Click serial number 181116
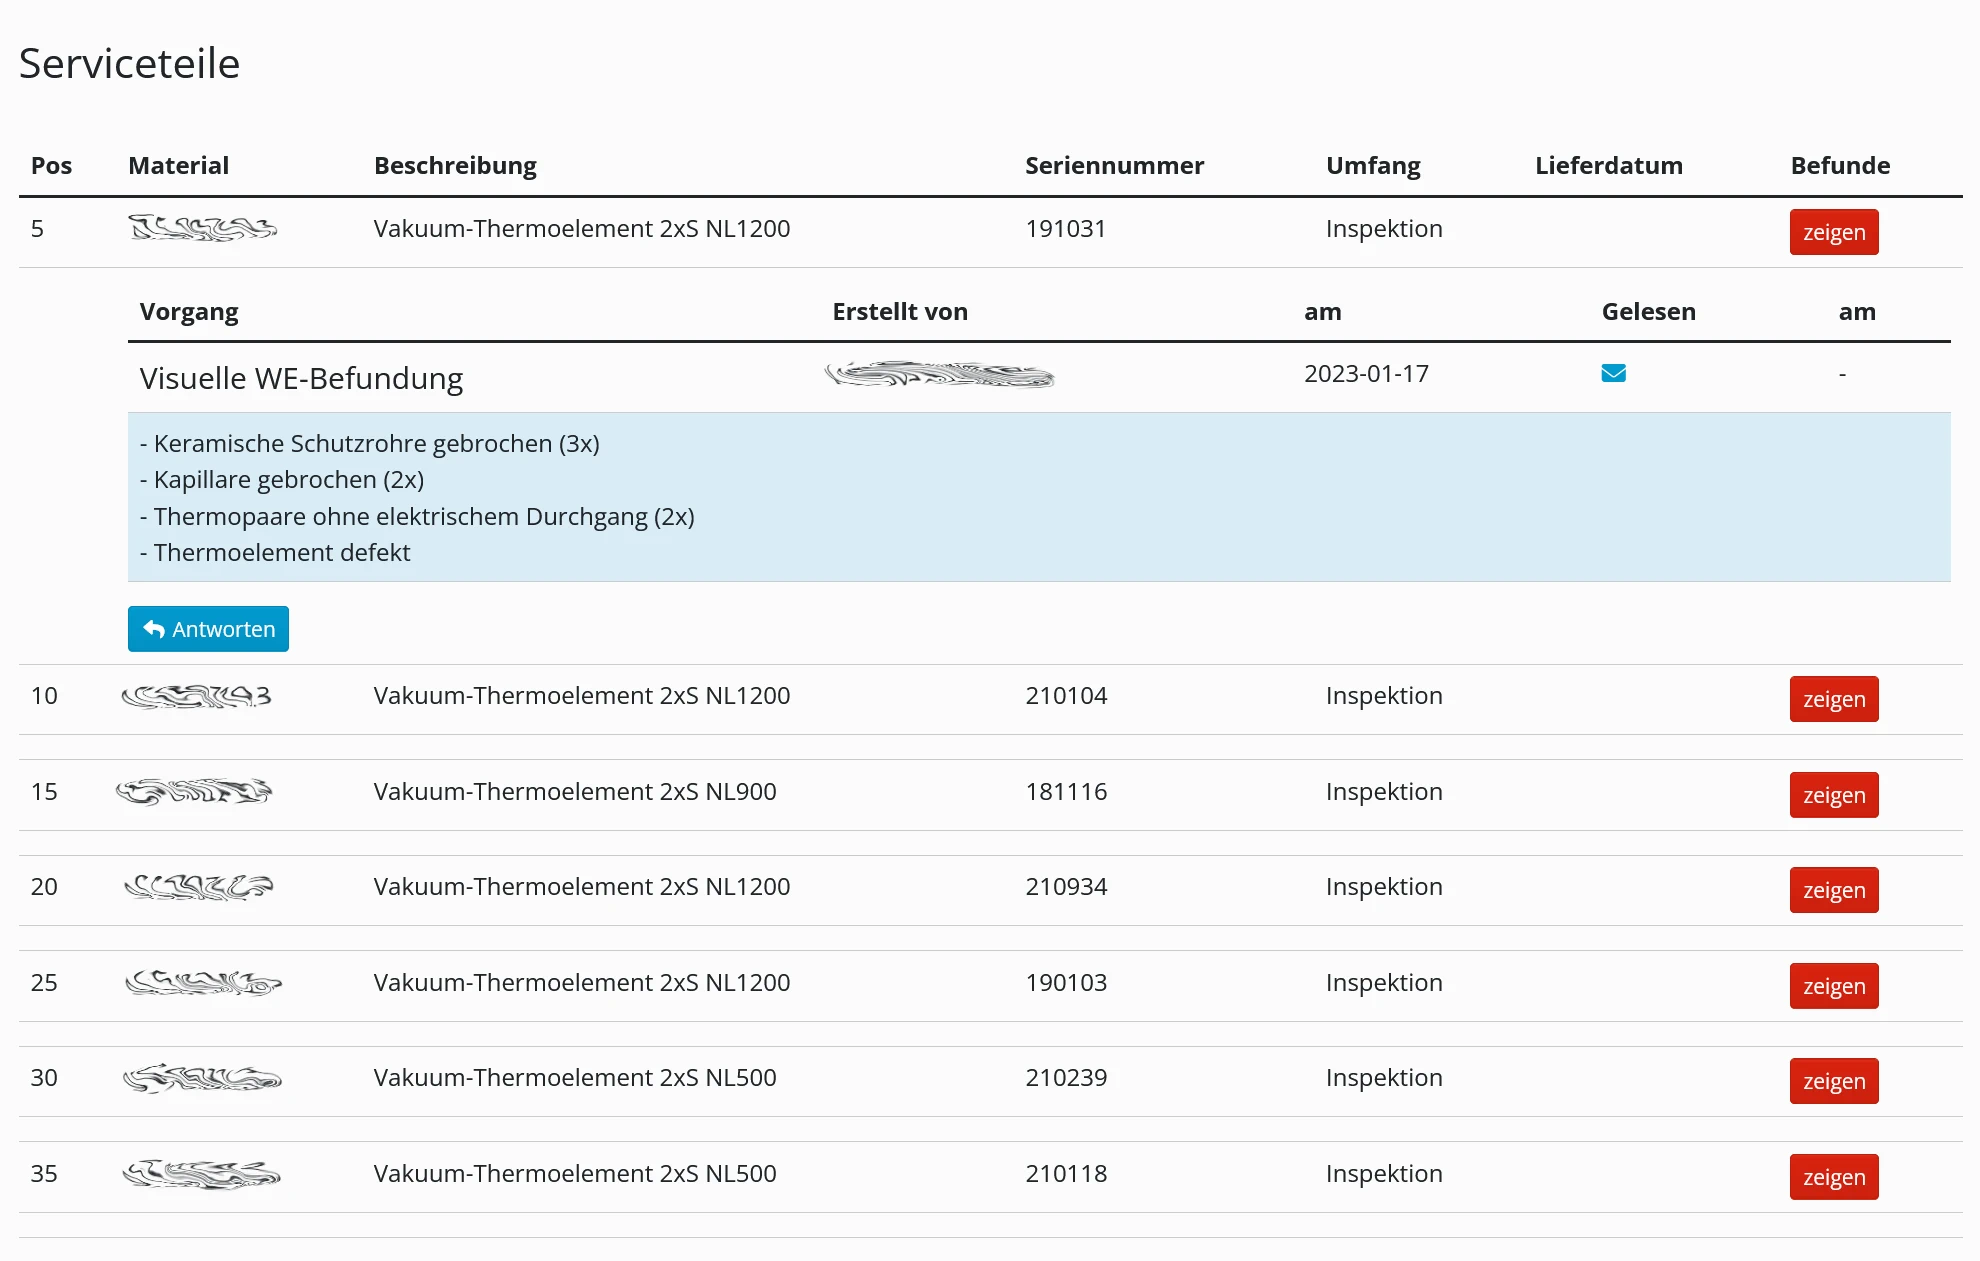 pos(1066,791)
